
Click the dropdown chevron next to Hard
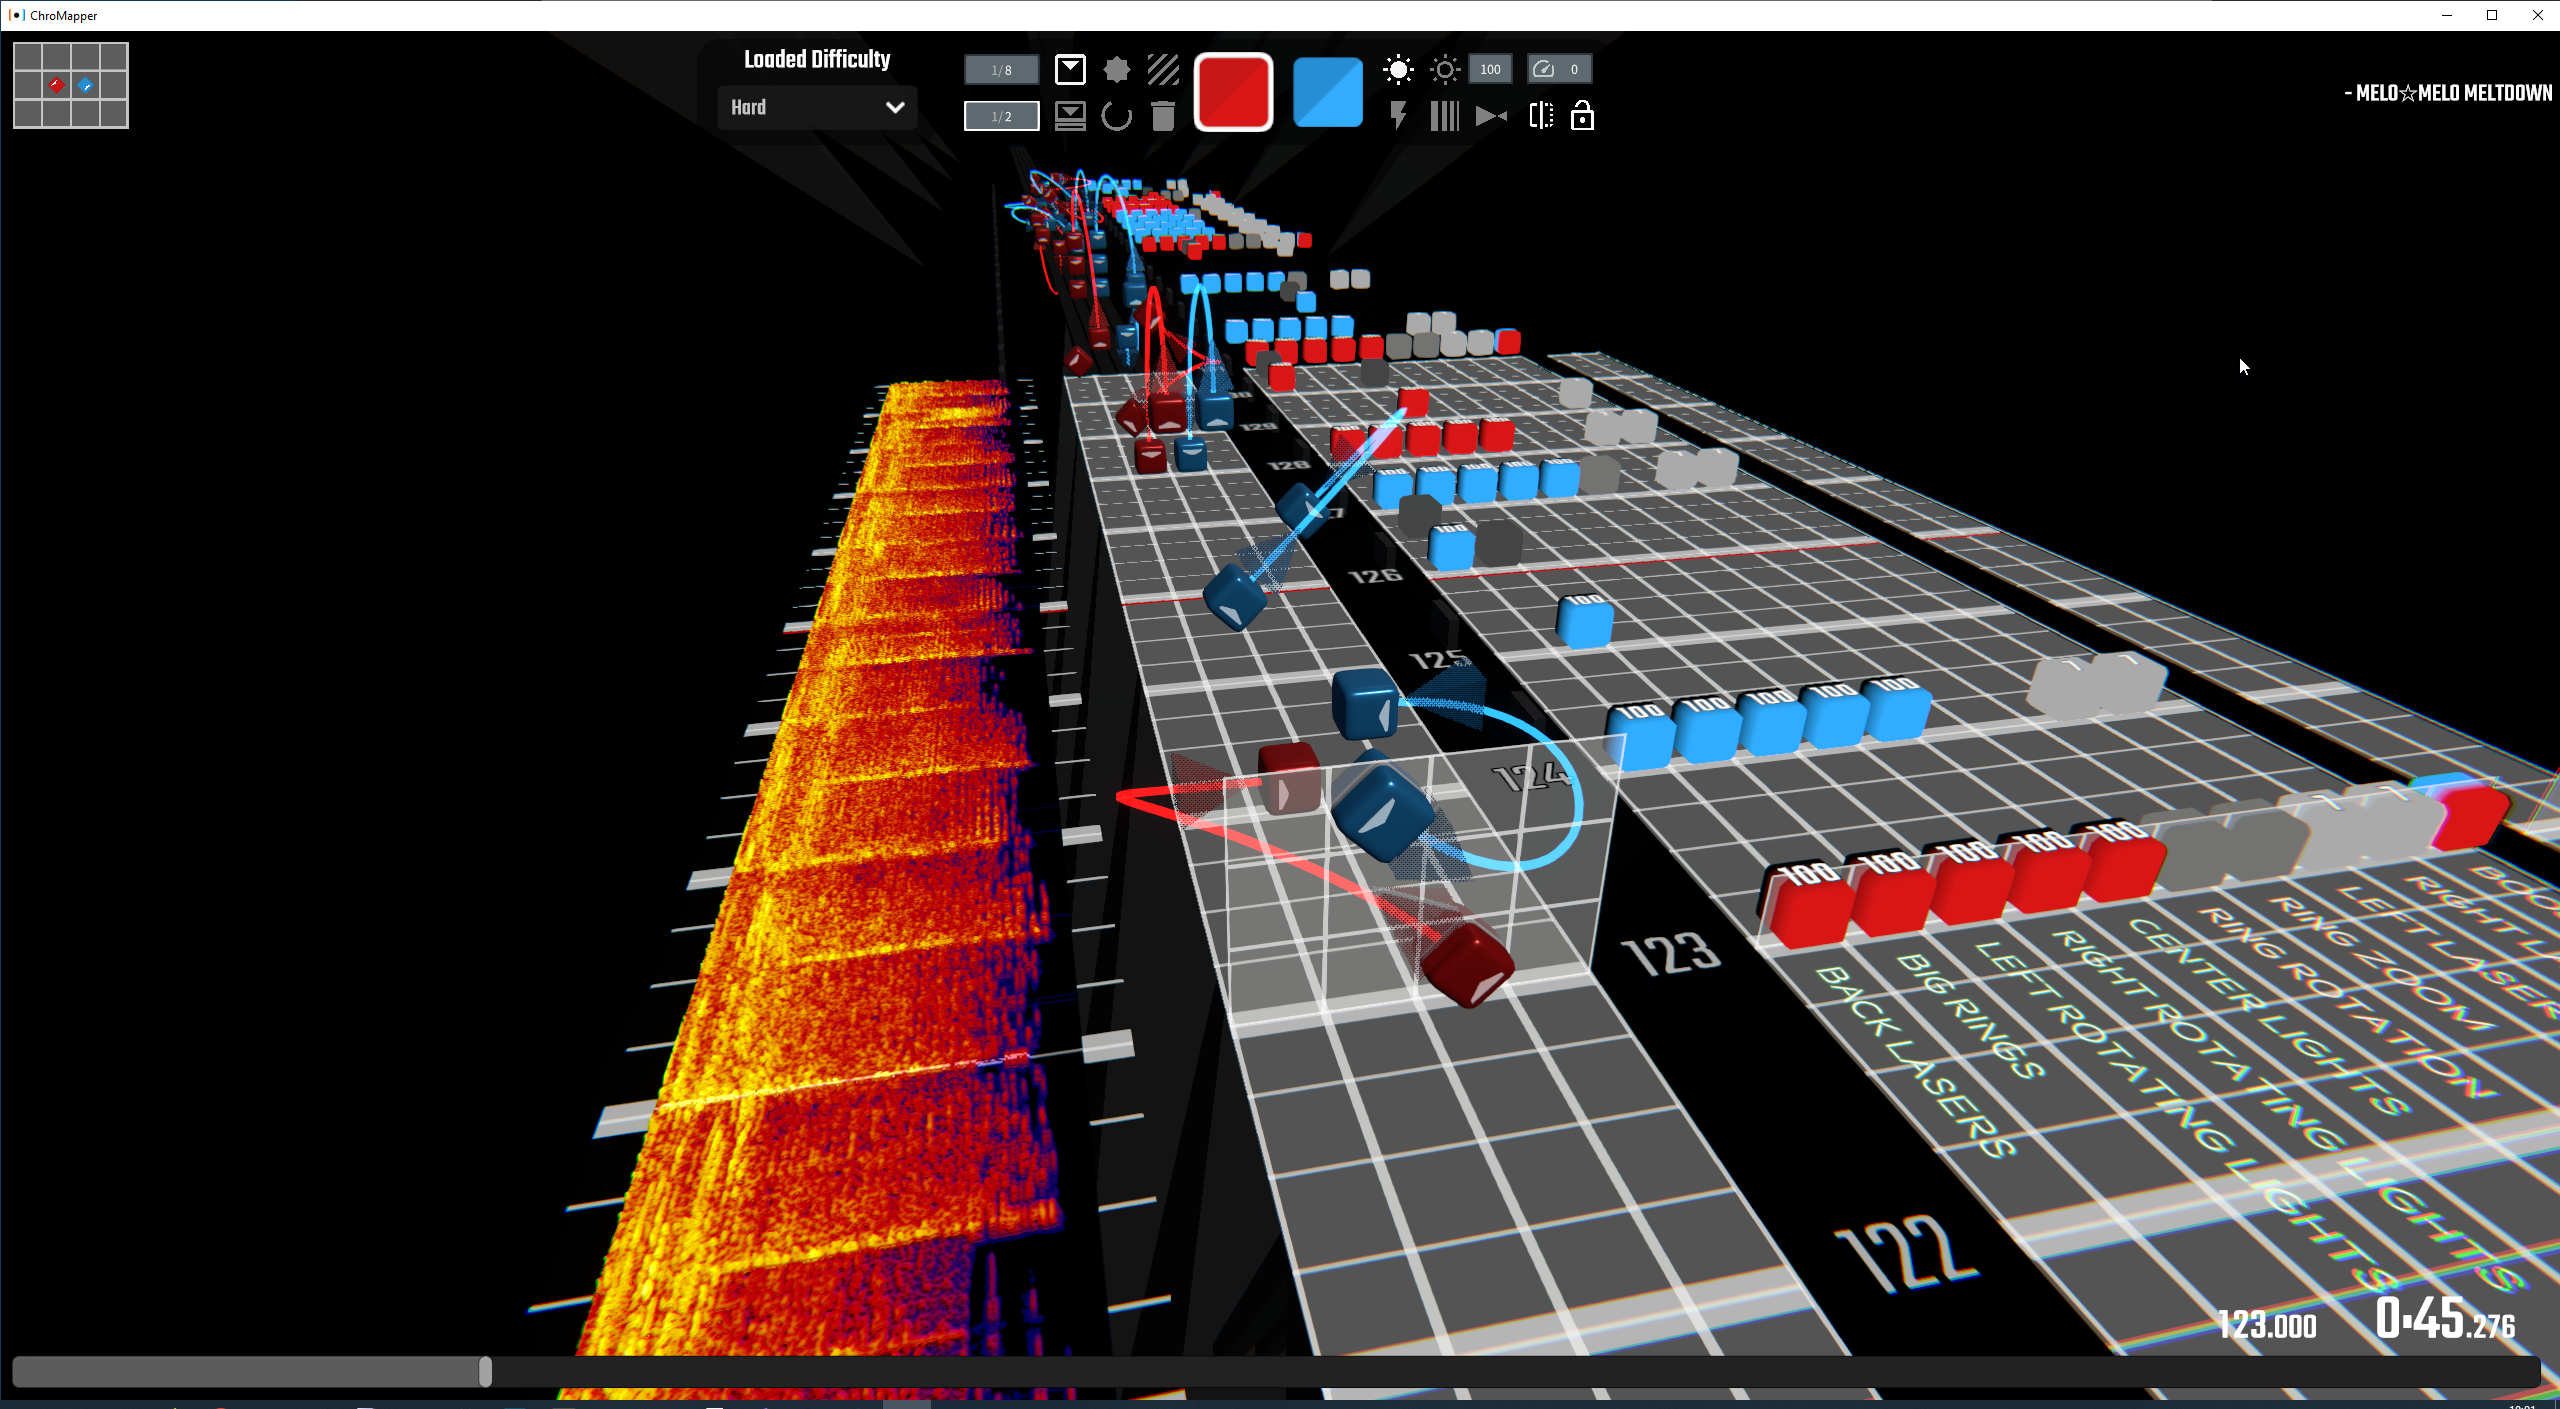[895, 107]
